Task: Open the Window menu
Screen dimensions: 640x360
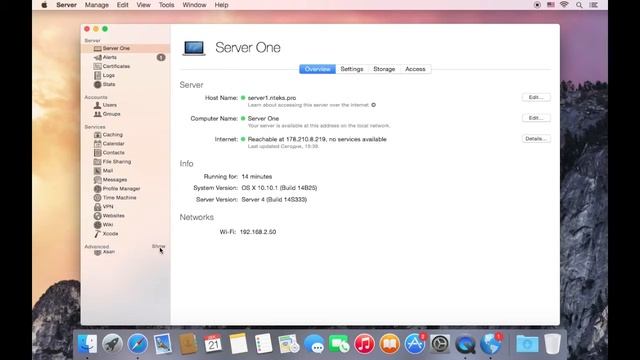Action: 194,5
